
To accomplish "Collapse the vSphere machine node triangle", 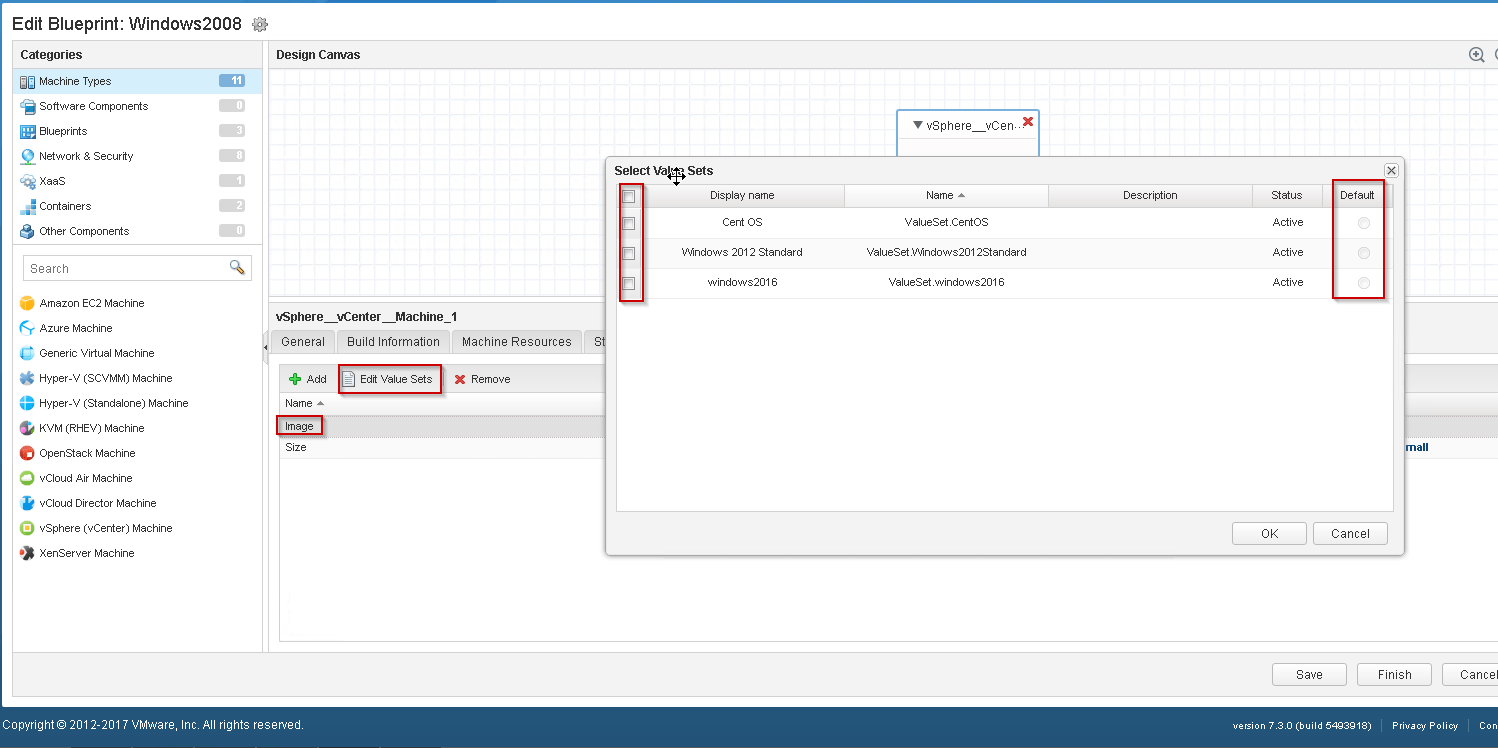I will pyautogui.click(x=918, y=126).
